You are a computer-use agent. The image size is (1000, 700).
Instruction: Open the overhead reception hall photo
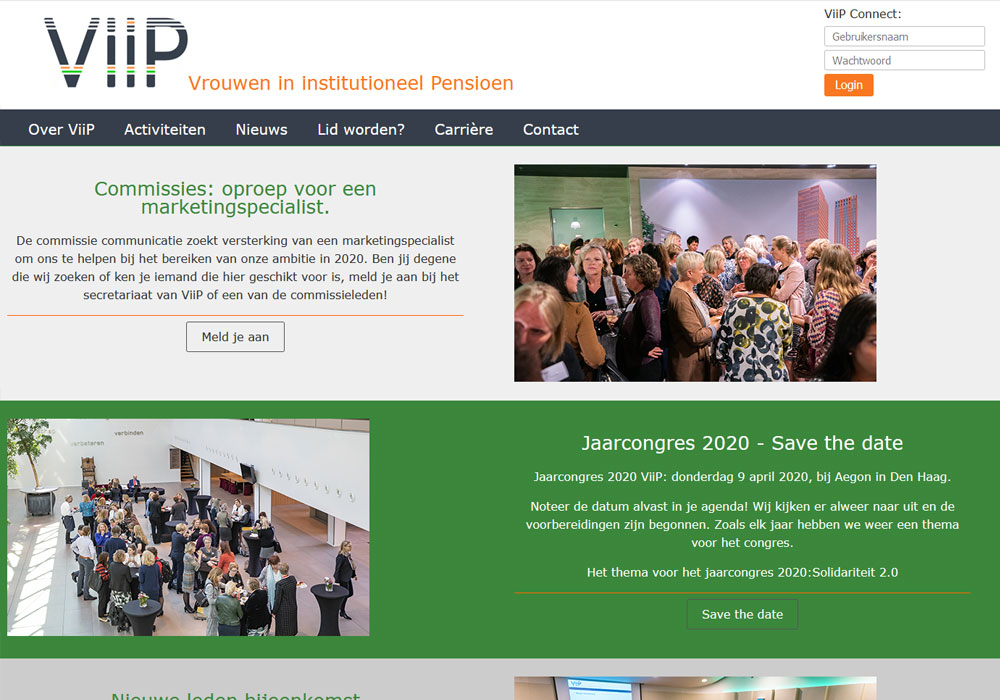click(188, 527)
